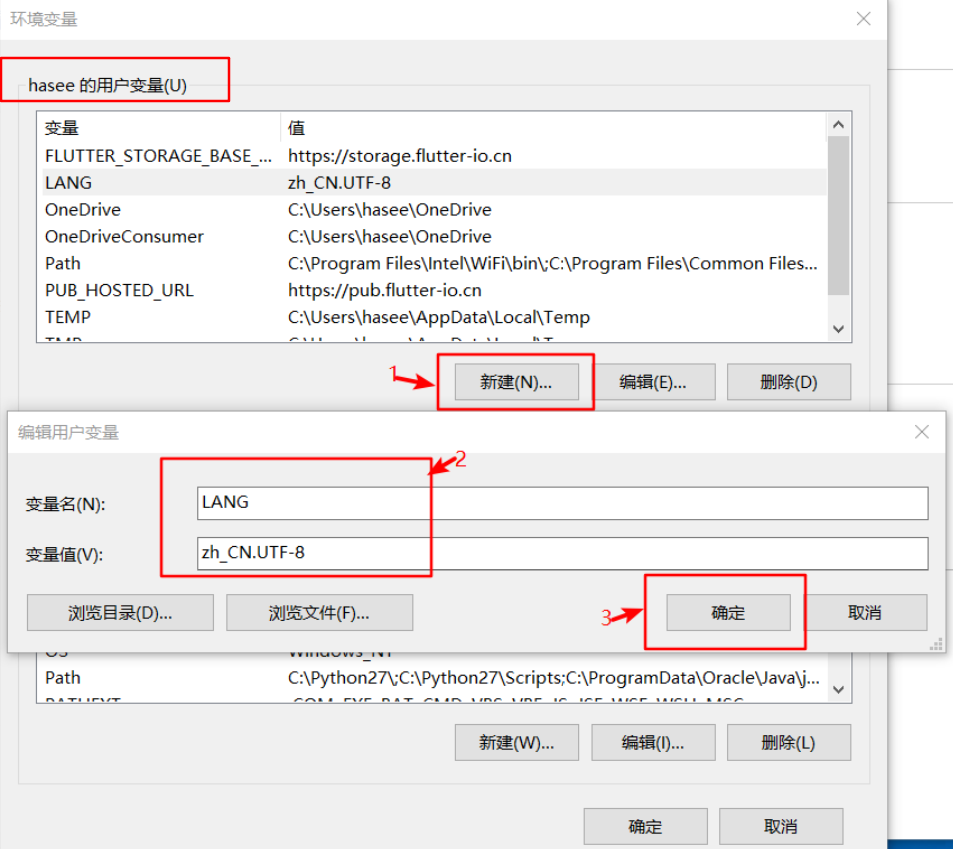
Task: Click 确定 at the bottom of 环境变量 dialog
Action: coord(645,826)
